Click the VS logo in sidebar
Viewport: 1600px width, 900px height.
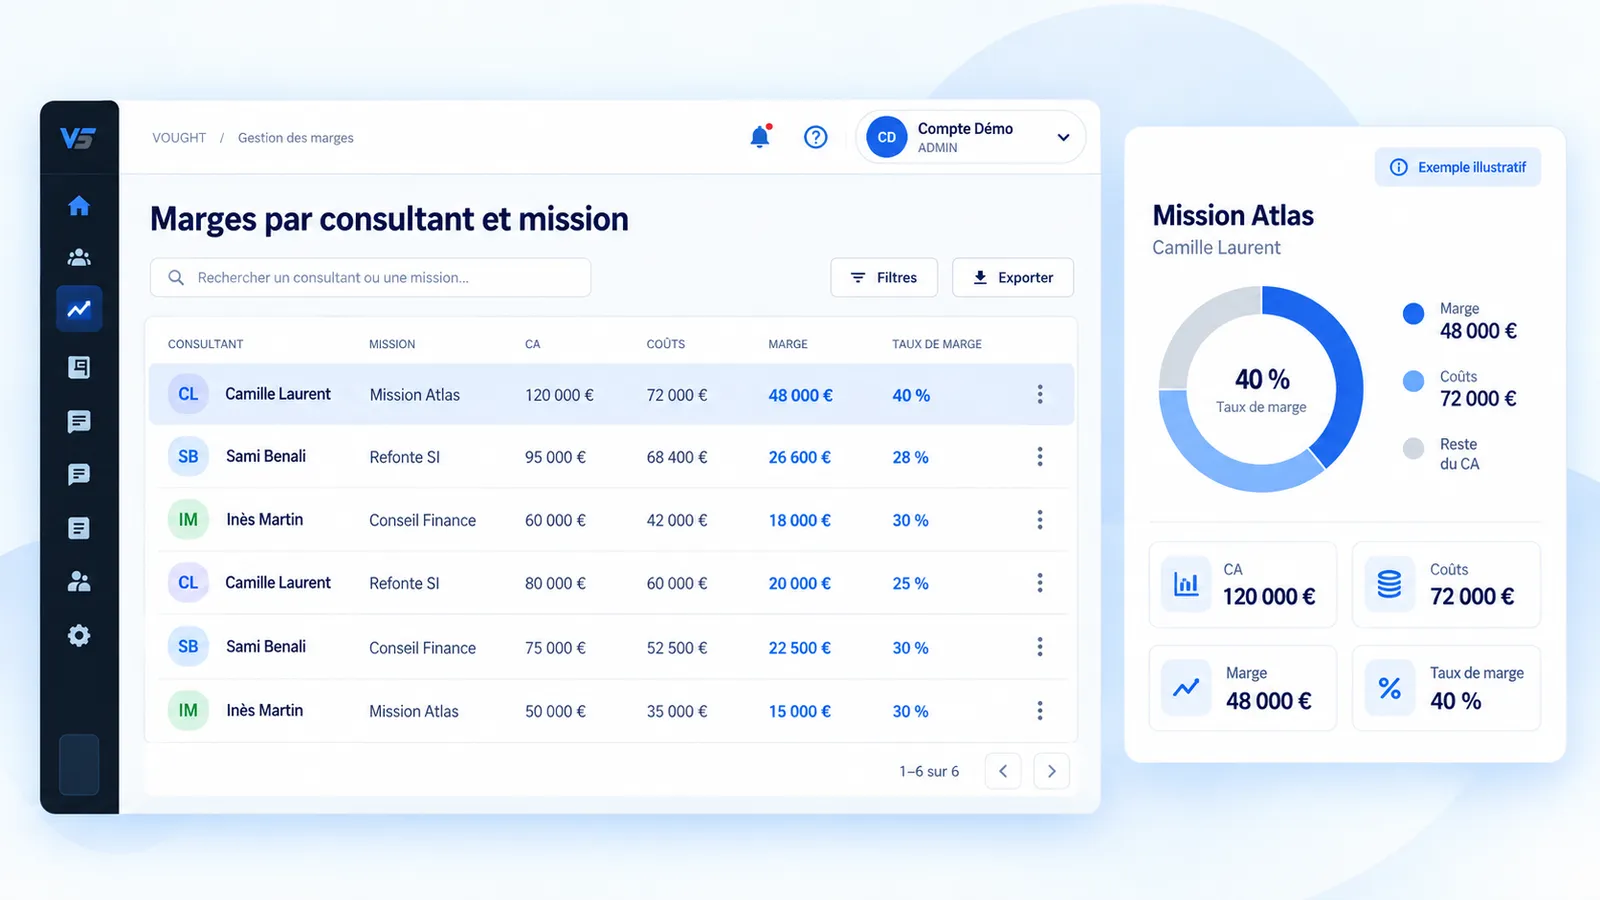[77, 138]
